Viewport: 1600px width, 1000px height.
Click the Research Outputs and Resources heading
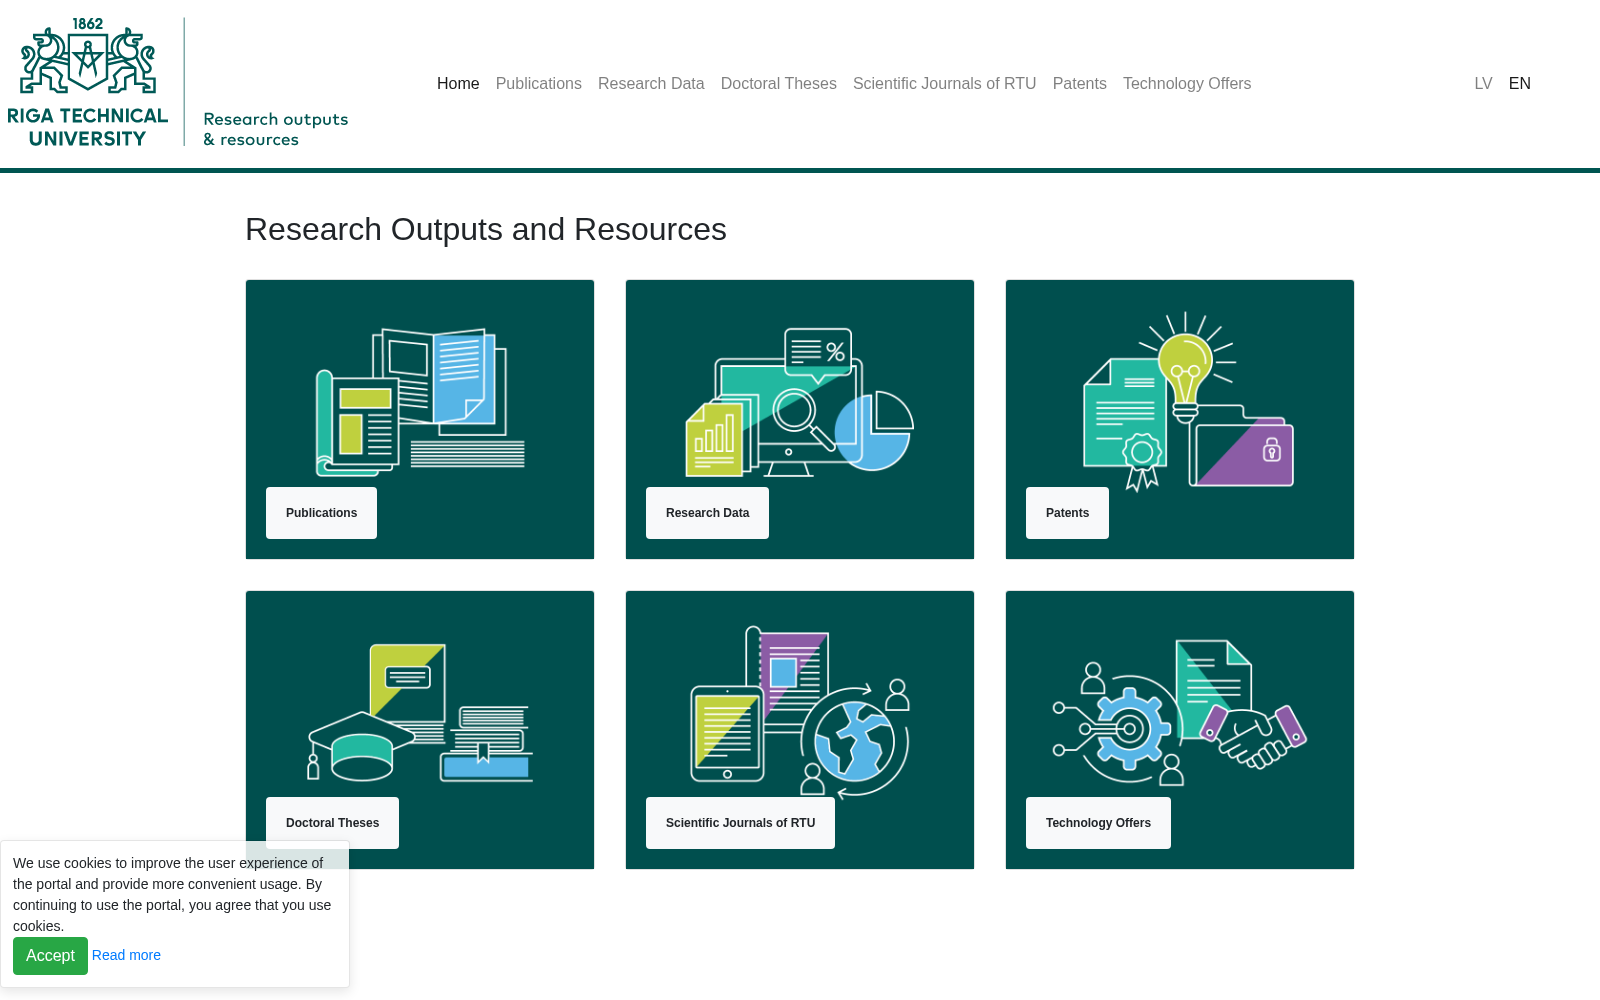pos(486,229)
